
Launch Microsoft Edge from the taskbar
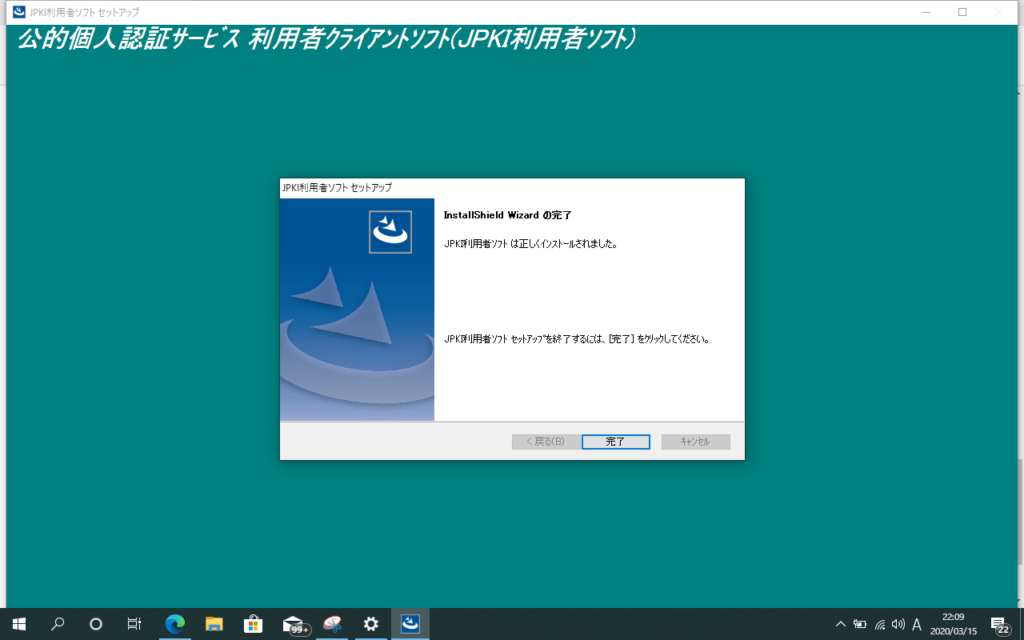coord(175,624)
